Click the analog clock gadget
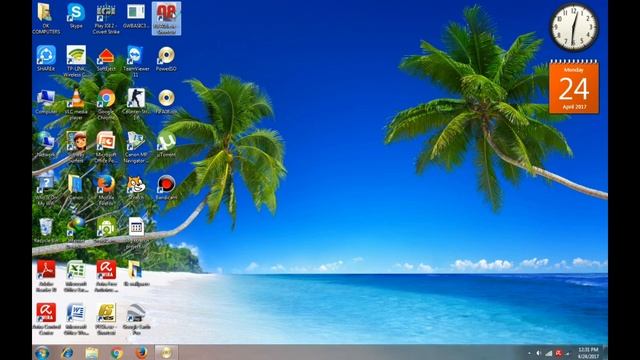This screenshot has width=640, height=360. coord(574,27)
